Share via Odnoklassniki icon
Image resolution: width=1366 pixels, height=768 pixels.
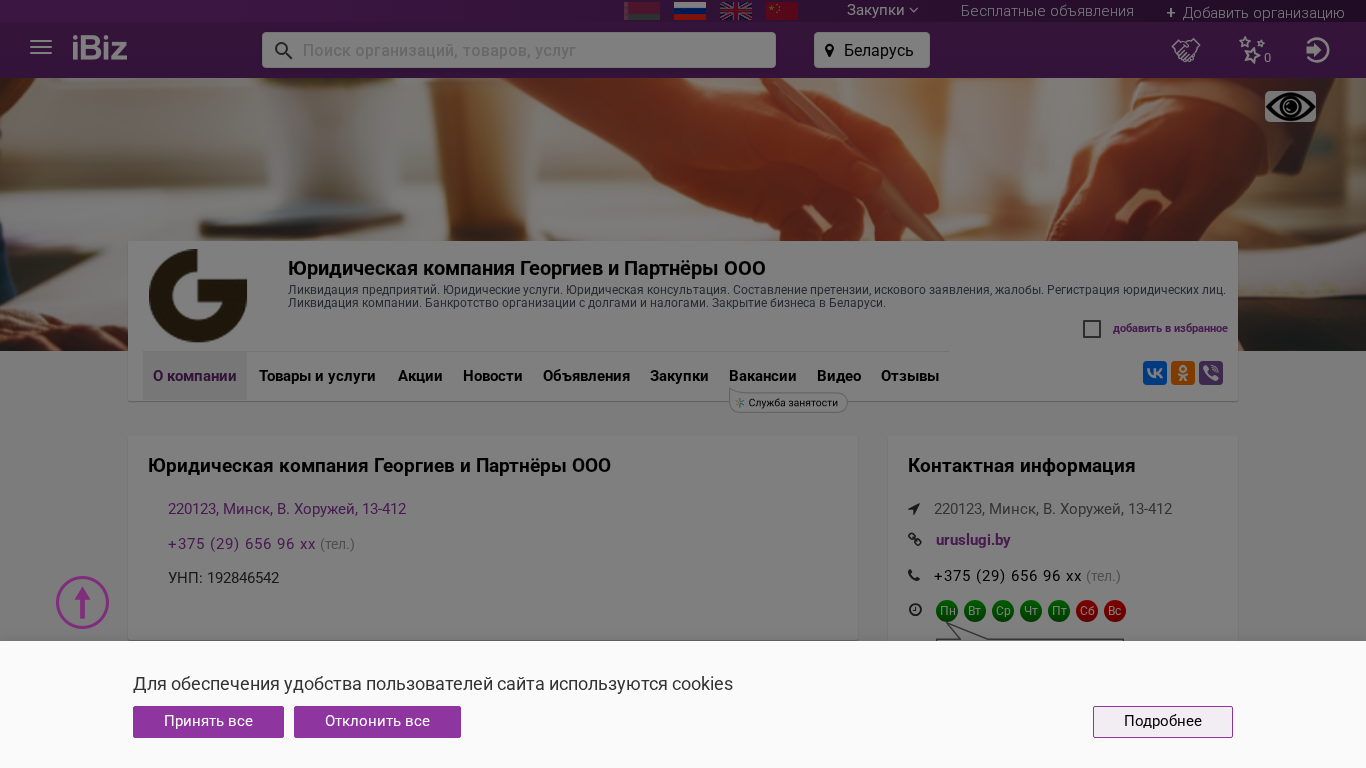point(1183,373)
